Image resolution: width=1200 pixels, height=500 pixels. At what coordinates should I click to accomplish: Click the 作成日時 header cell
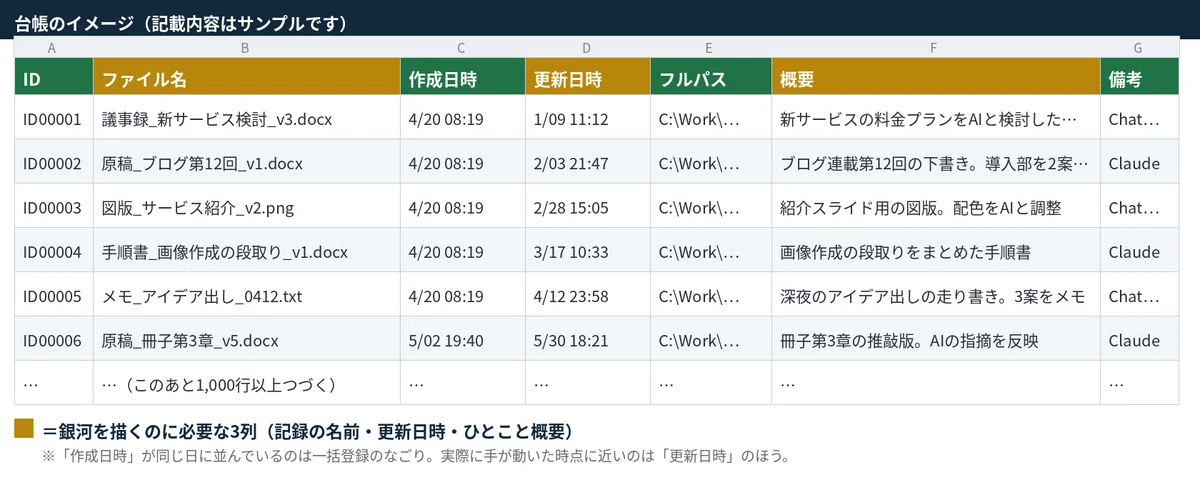pos(463,79)
